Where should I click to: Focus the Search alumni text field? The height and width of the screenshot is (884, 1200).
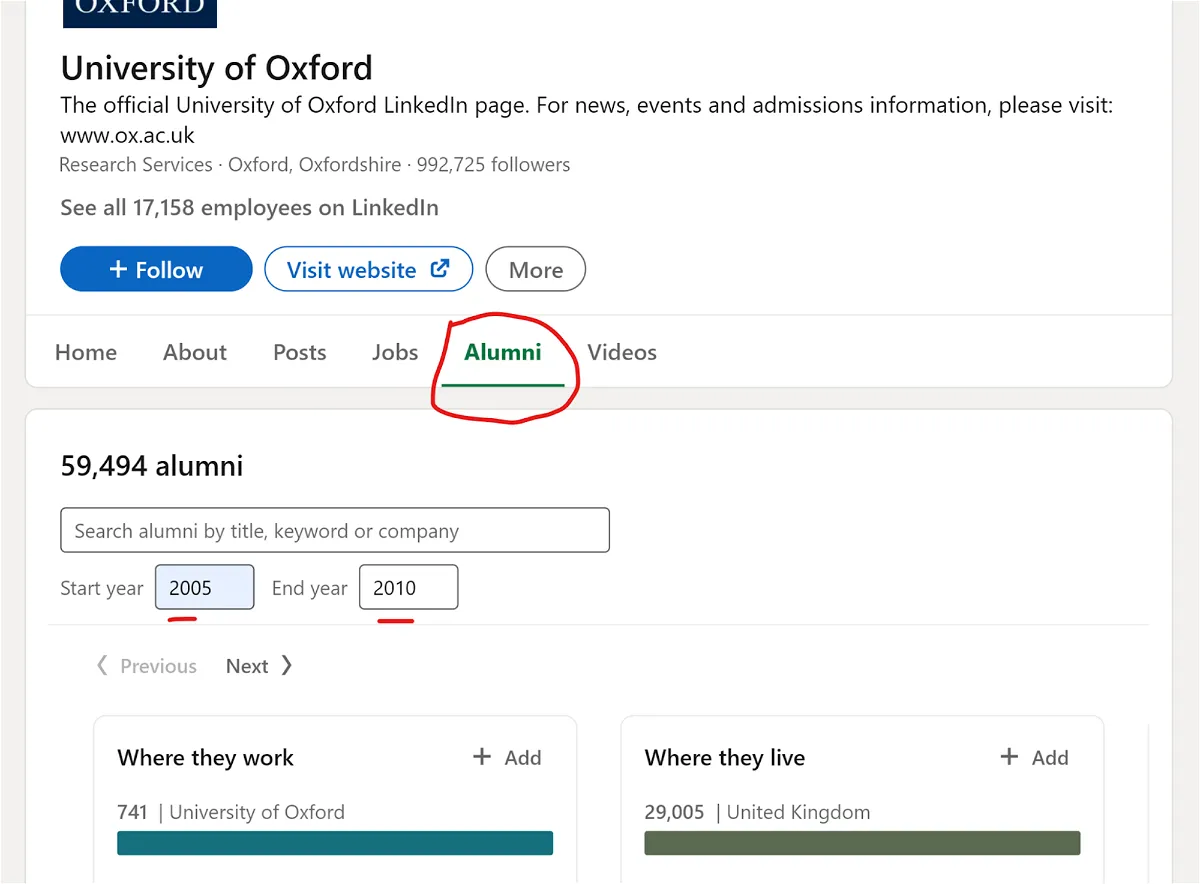point(335,530)
